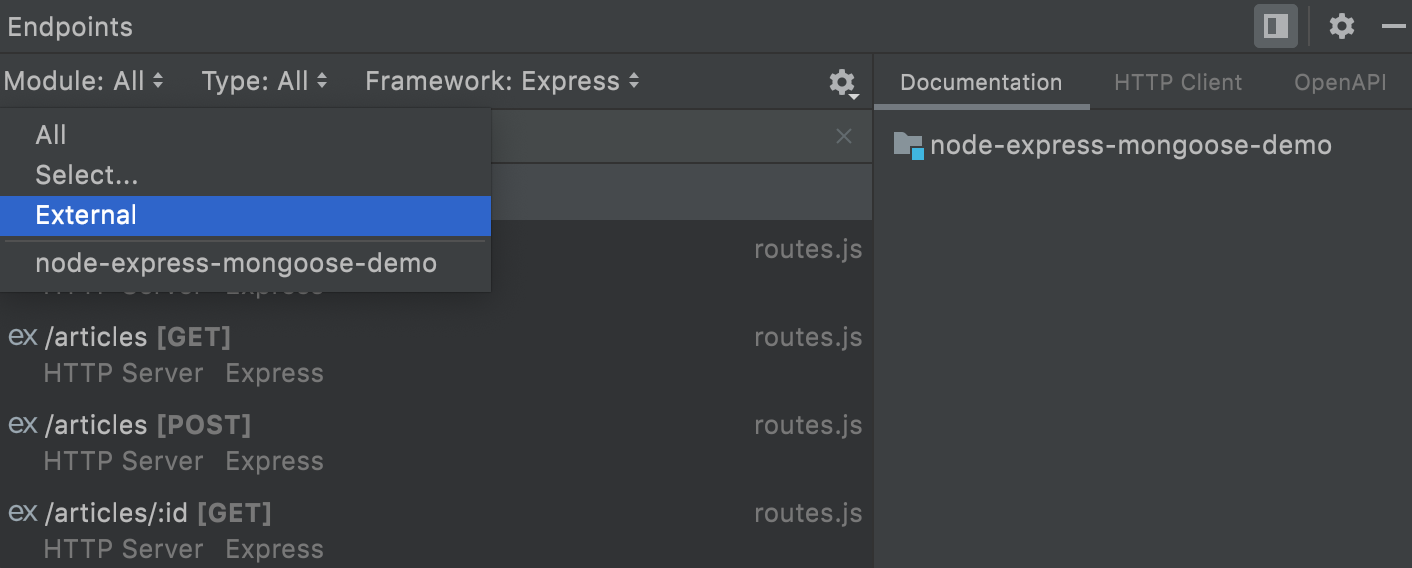
Task: Select External in the module menu
Action: coord(86,215)
